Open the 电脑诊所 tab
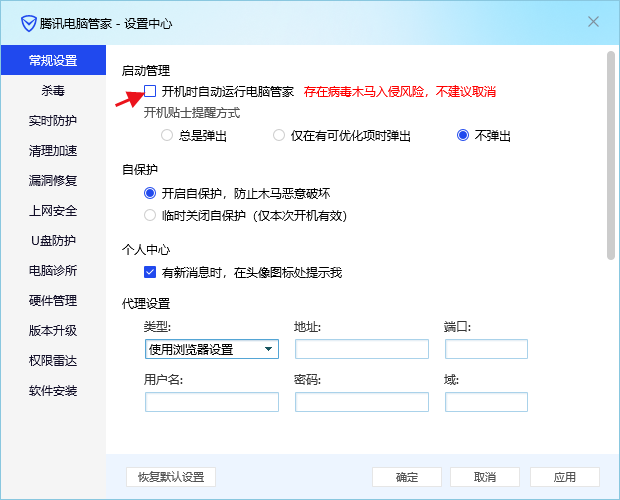The width and height of the screenshot is (620, 500). pos(53,271)
